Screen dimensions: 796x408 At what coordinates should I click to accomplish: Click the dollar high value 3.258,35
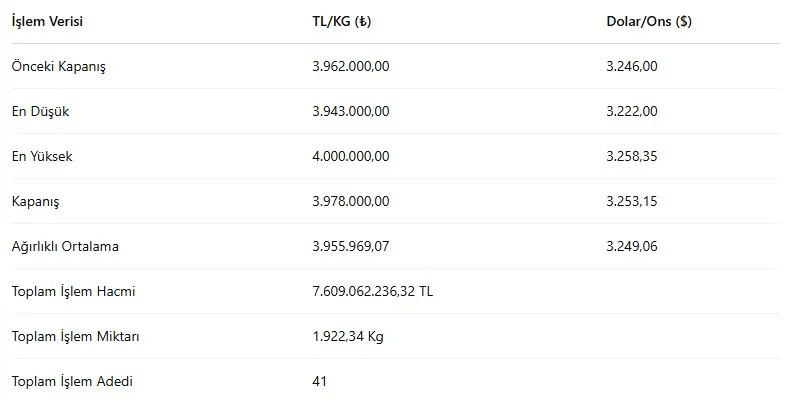click(x=632, y=156)
